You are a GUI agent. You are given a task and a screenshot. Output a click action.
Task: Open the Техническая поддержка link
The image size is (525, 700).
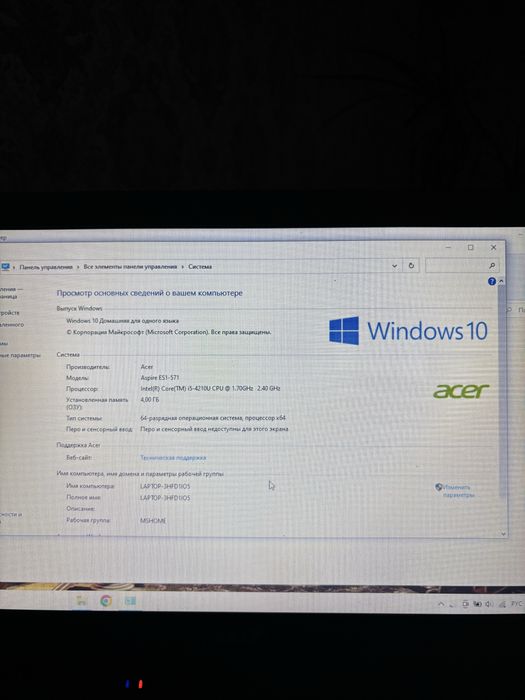coord(173,458)
